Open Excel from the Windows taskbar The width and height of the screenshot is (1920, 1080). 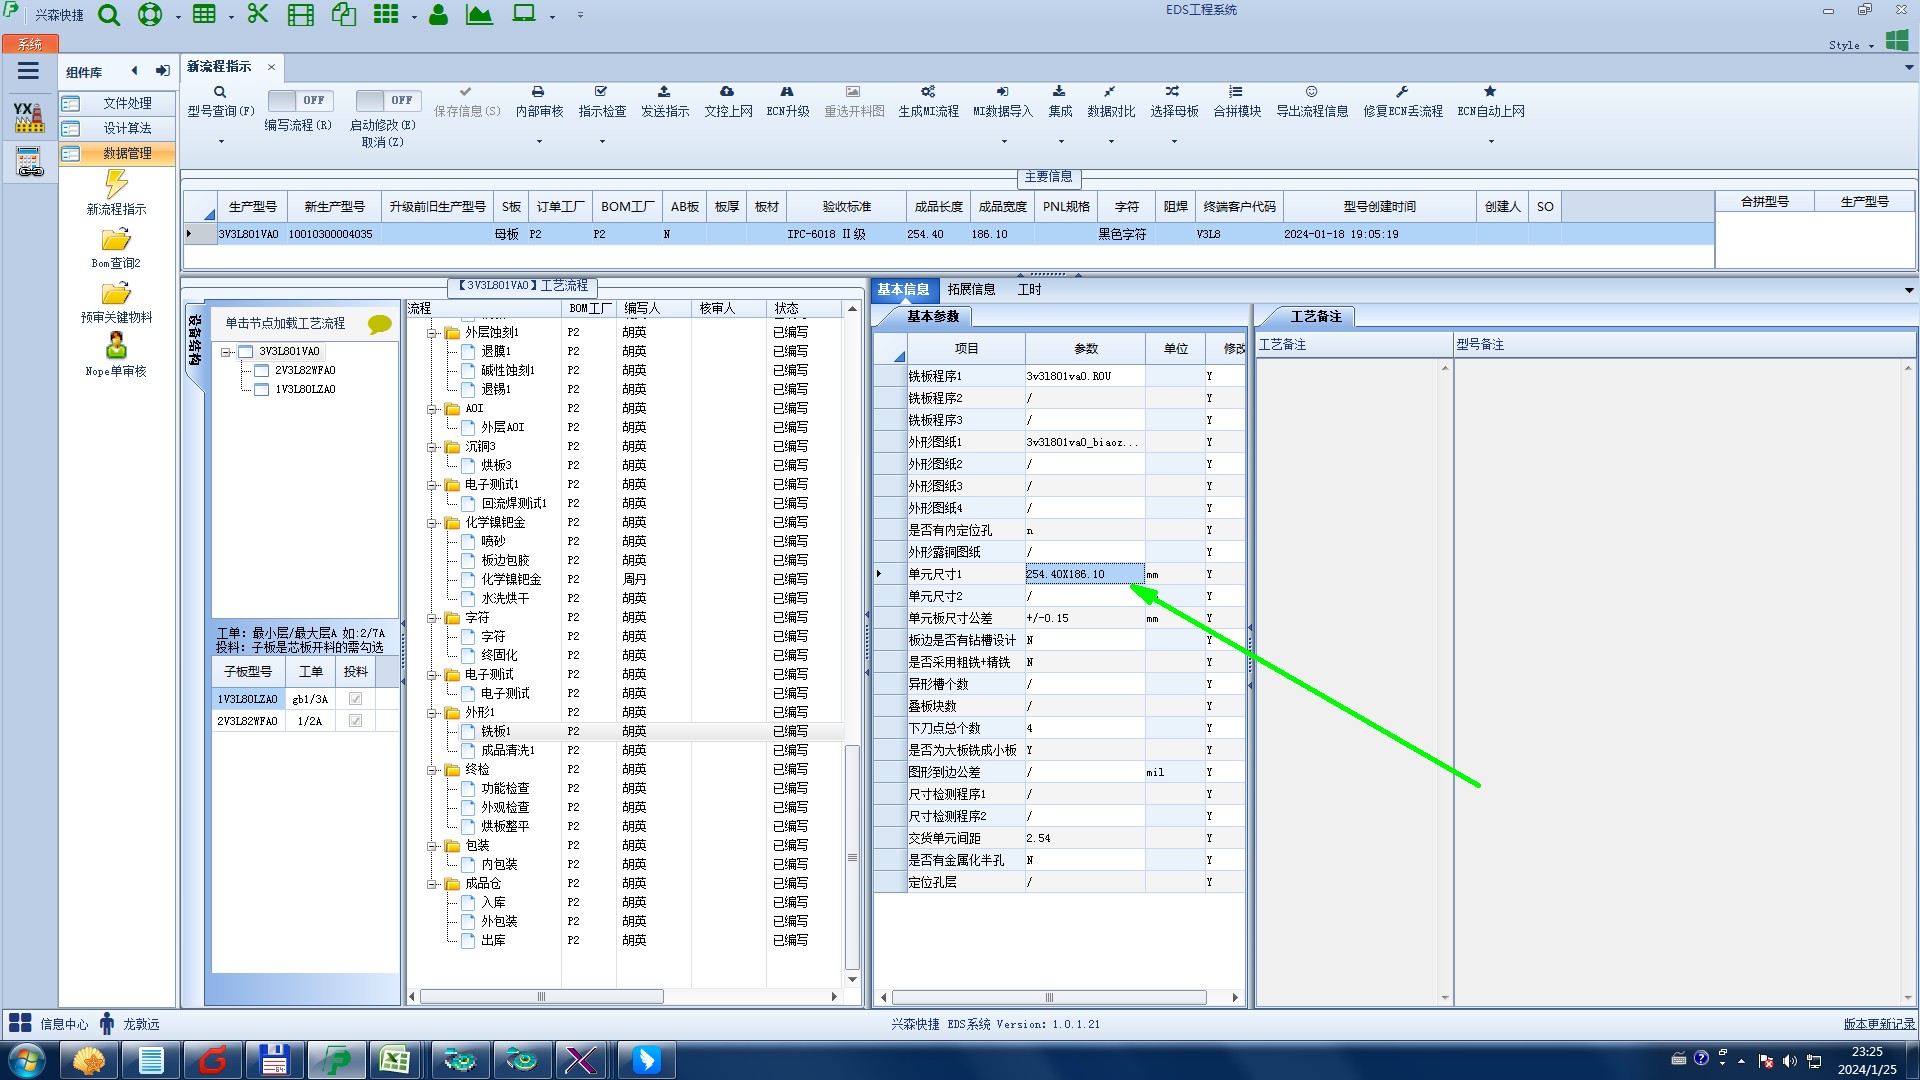point(394,1060)
